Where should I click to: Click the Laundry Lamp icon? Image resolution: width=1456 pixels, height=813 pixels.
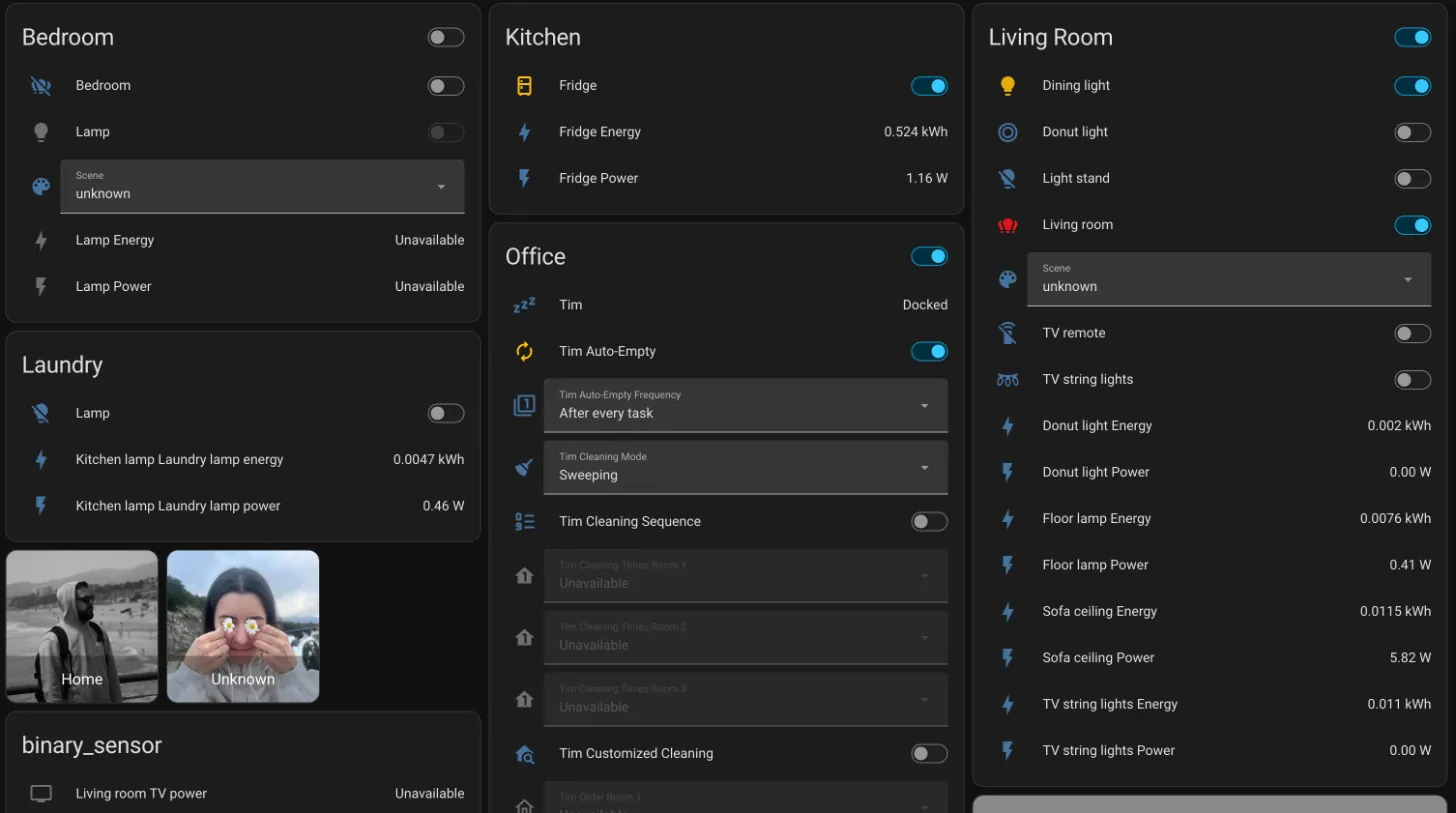(x=41, y=413)
